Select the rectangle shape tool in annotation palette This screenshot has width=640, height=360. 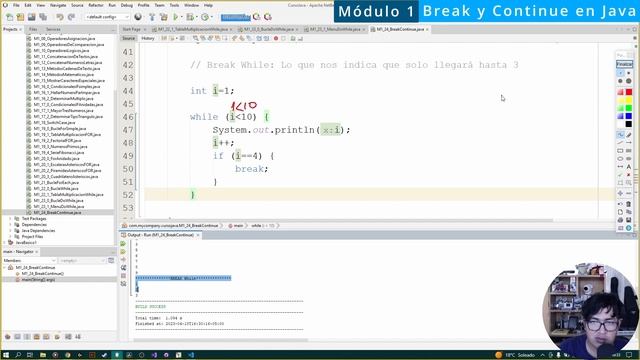620,151
